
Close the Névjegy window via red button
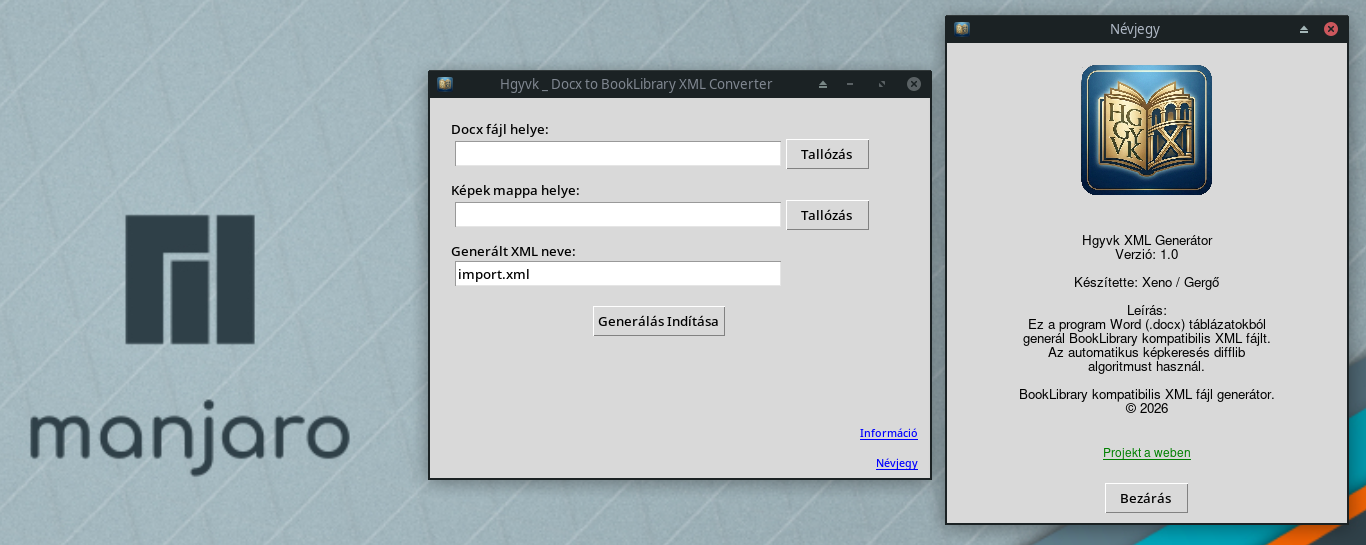[x=1331, y=29]
